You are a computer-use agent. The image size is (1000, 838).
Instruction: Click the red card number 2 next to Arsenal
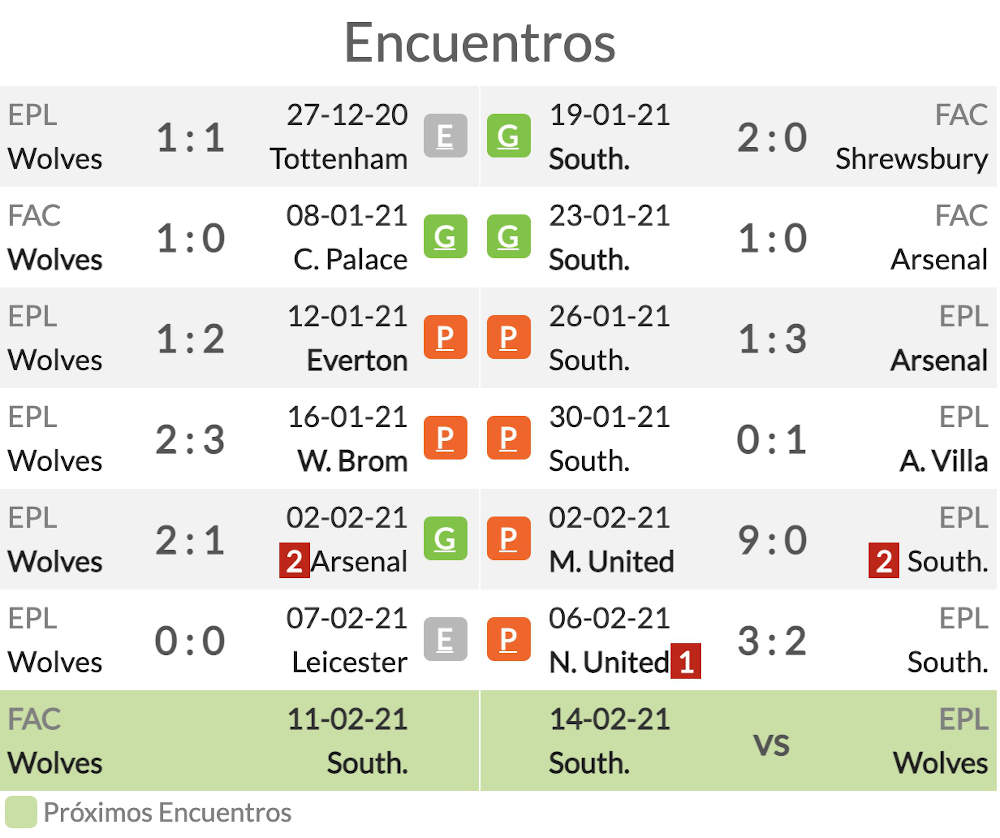click(294, 561)
